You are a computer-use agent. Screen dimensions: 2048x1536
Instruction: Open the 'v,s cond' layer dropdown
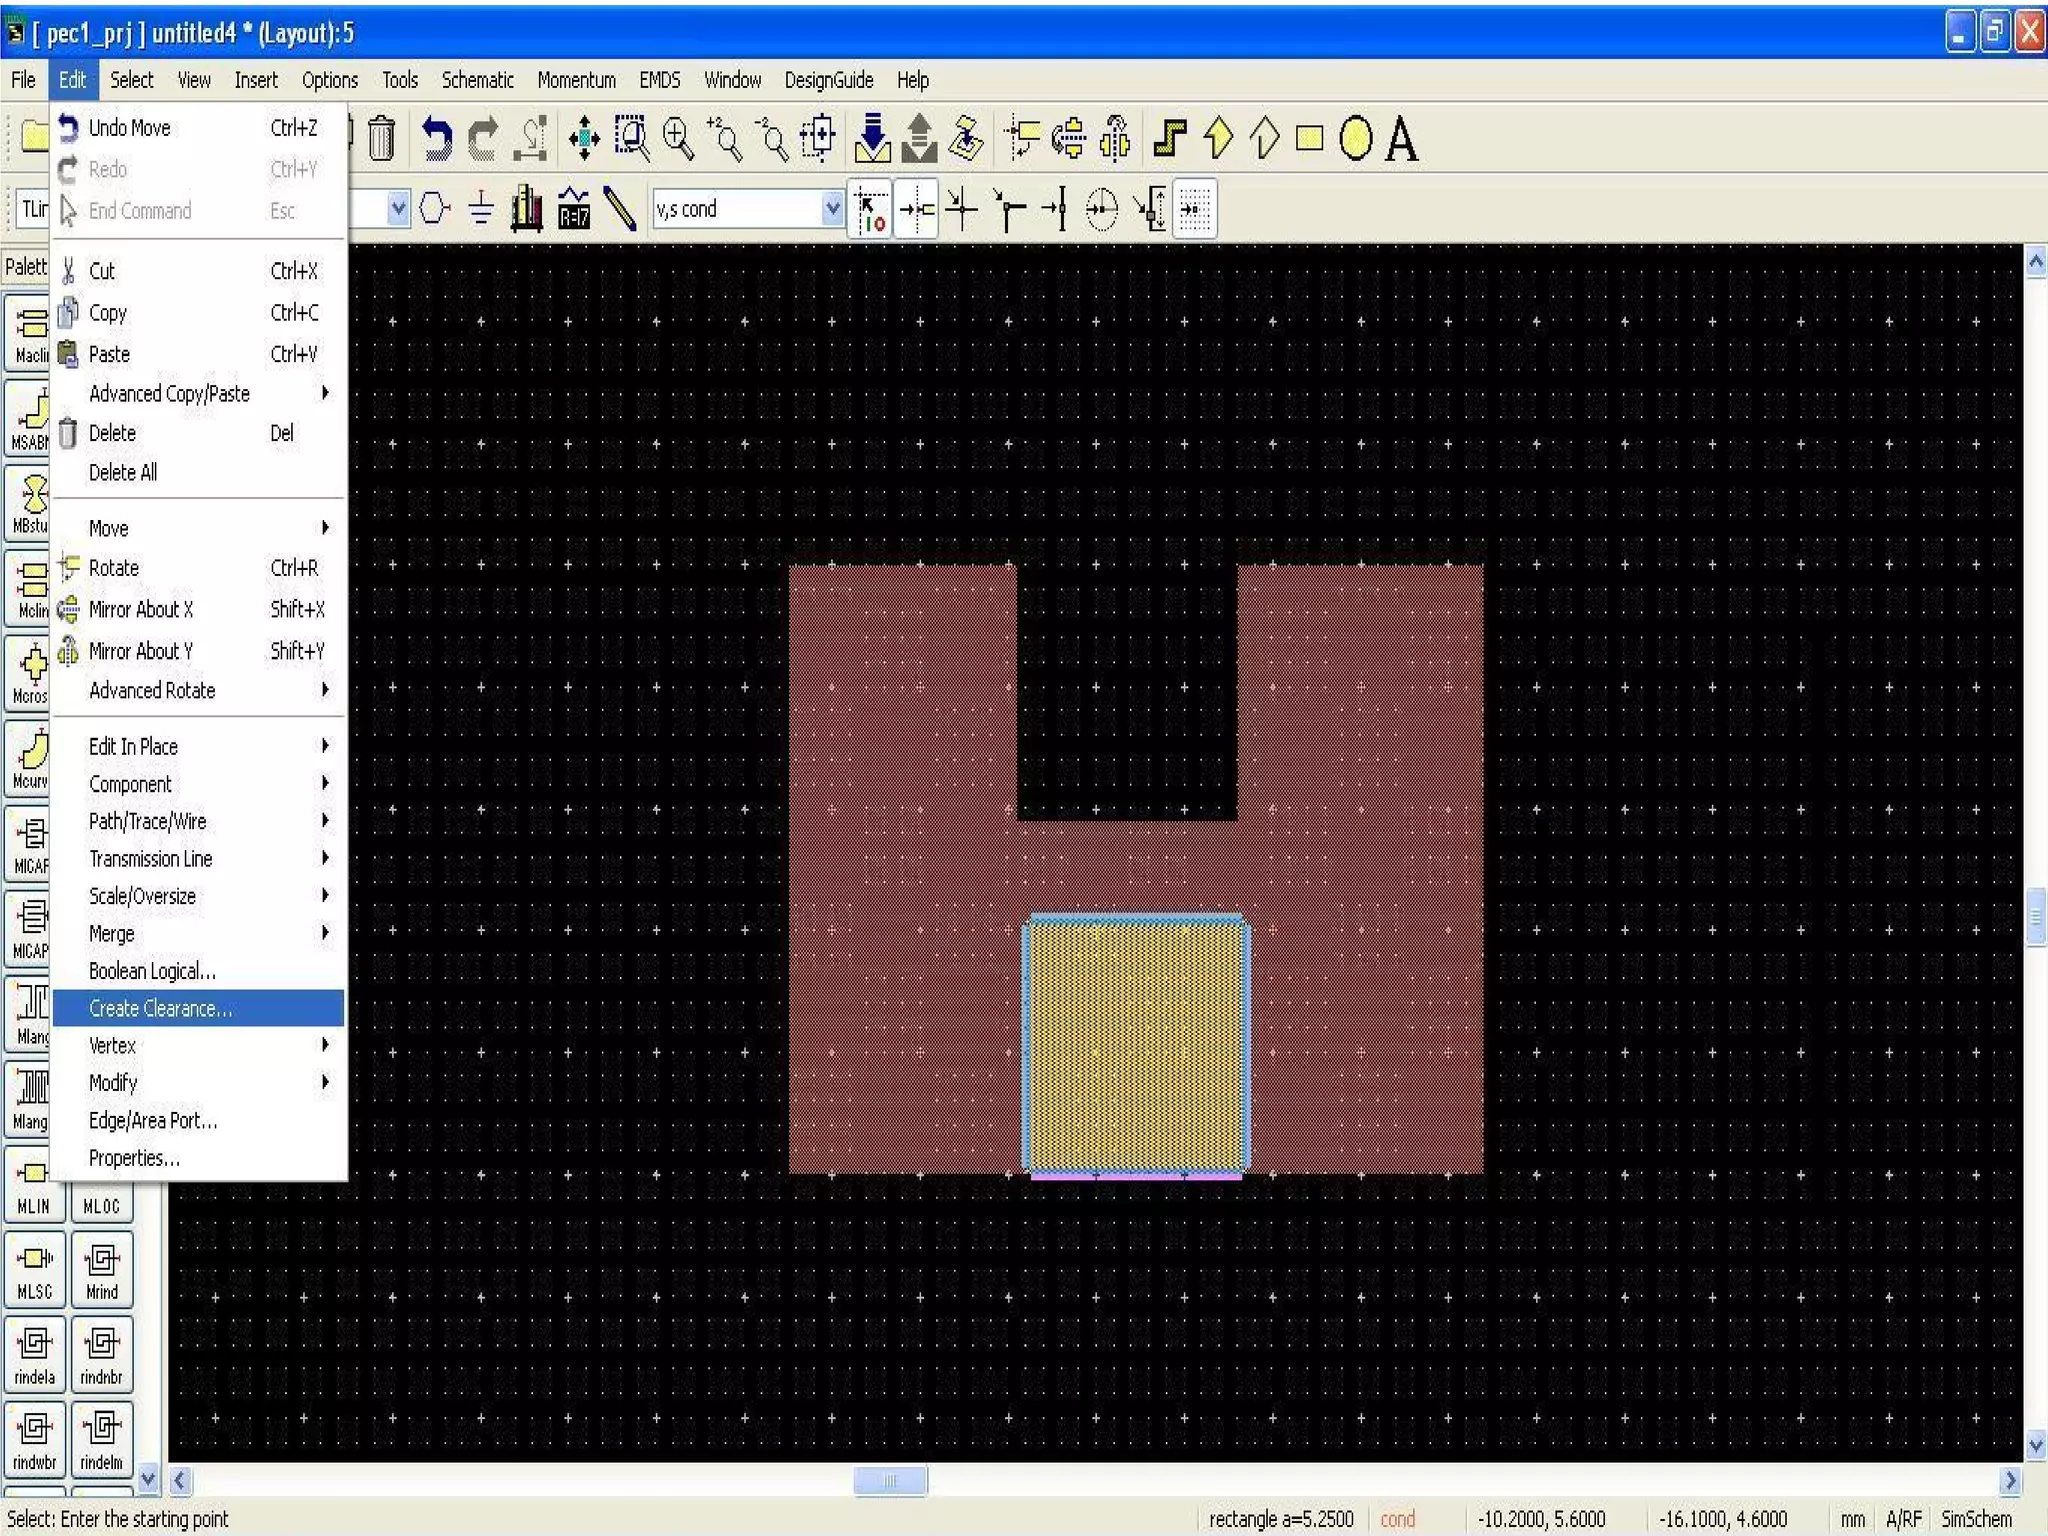click(x=831, y=209)
